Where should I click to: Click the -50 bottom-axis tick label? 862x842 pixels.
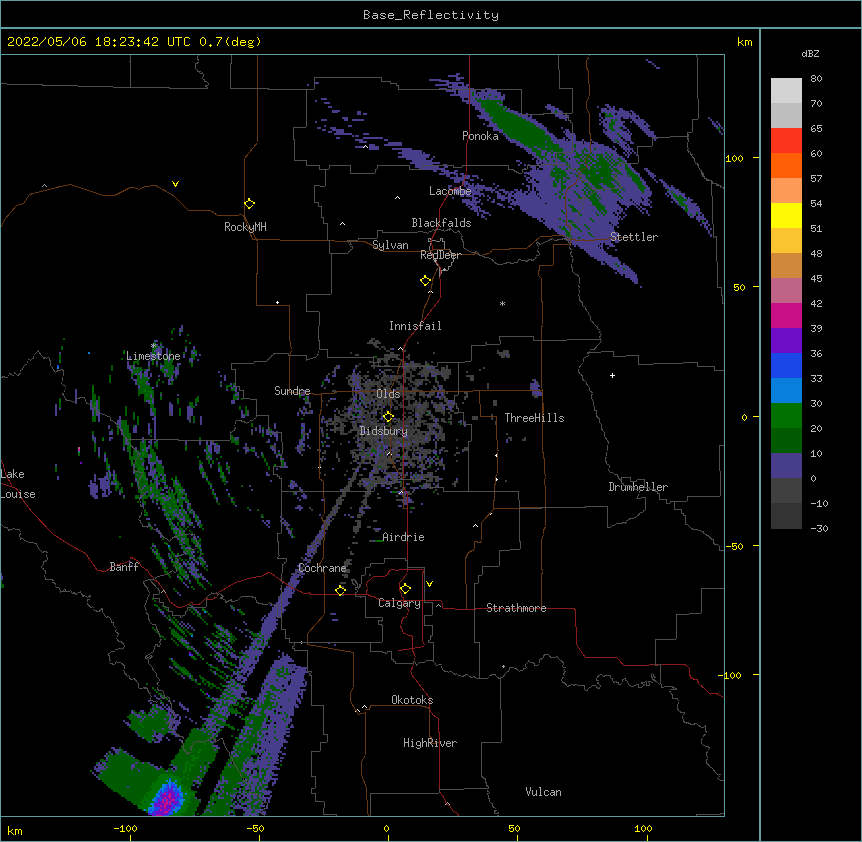(255, 828)
